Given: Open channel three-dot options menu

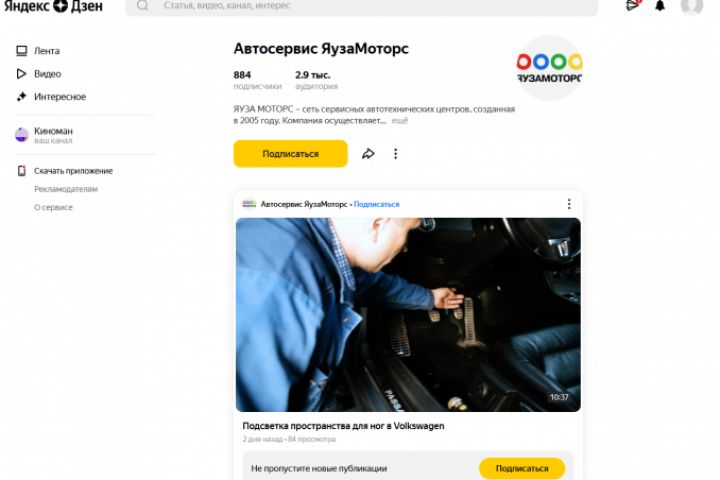Looking at the screenshot, I should click(x=395, y=154).
